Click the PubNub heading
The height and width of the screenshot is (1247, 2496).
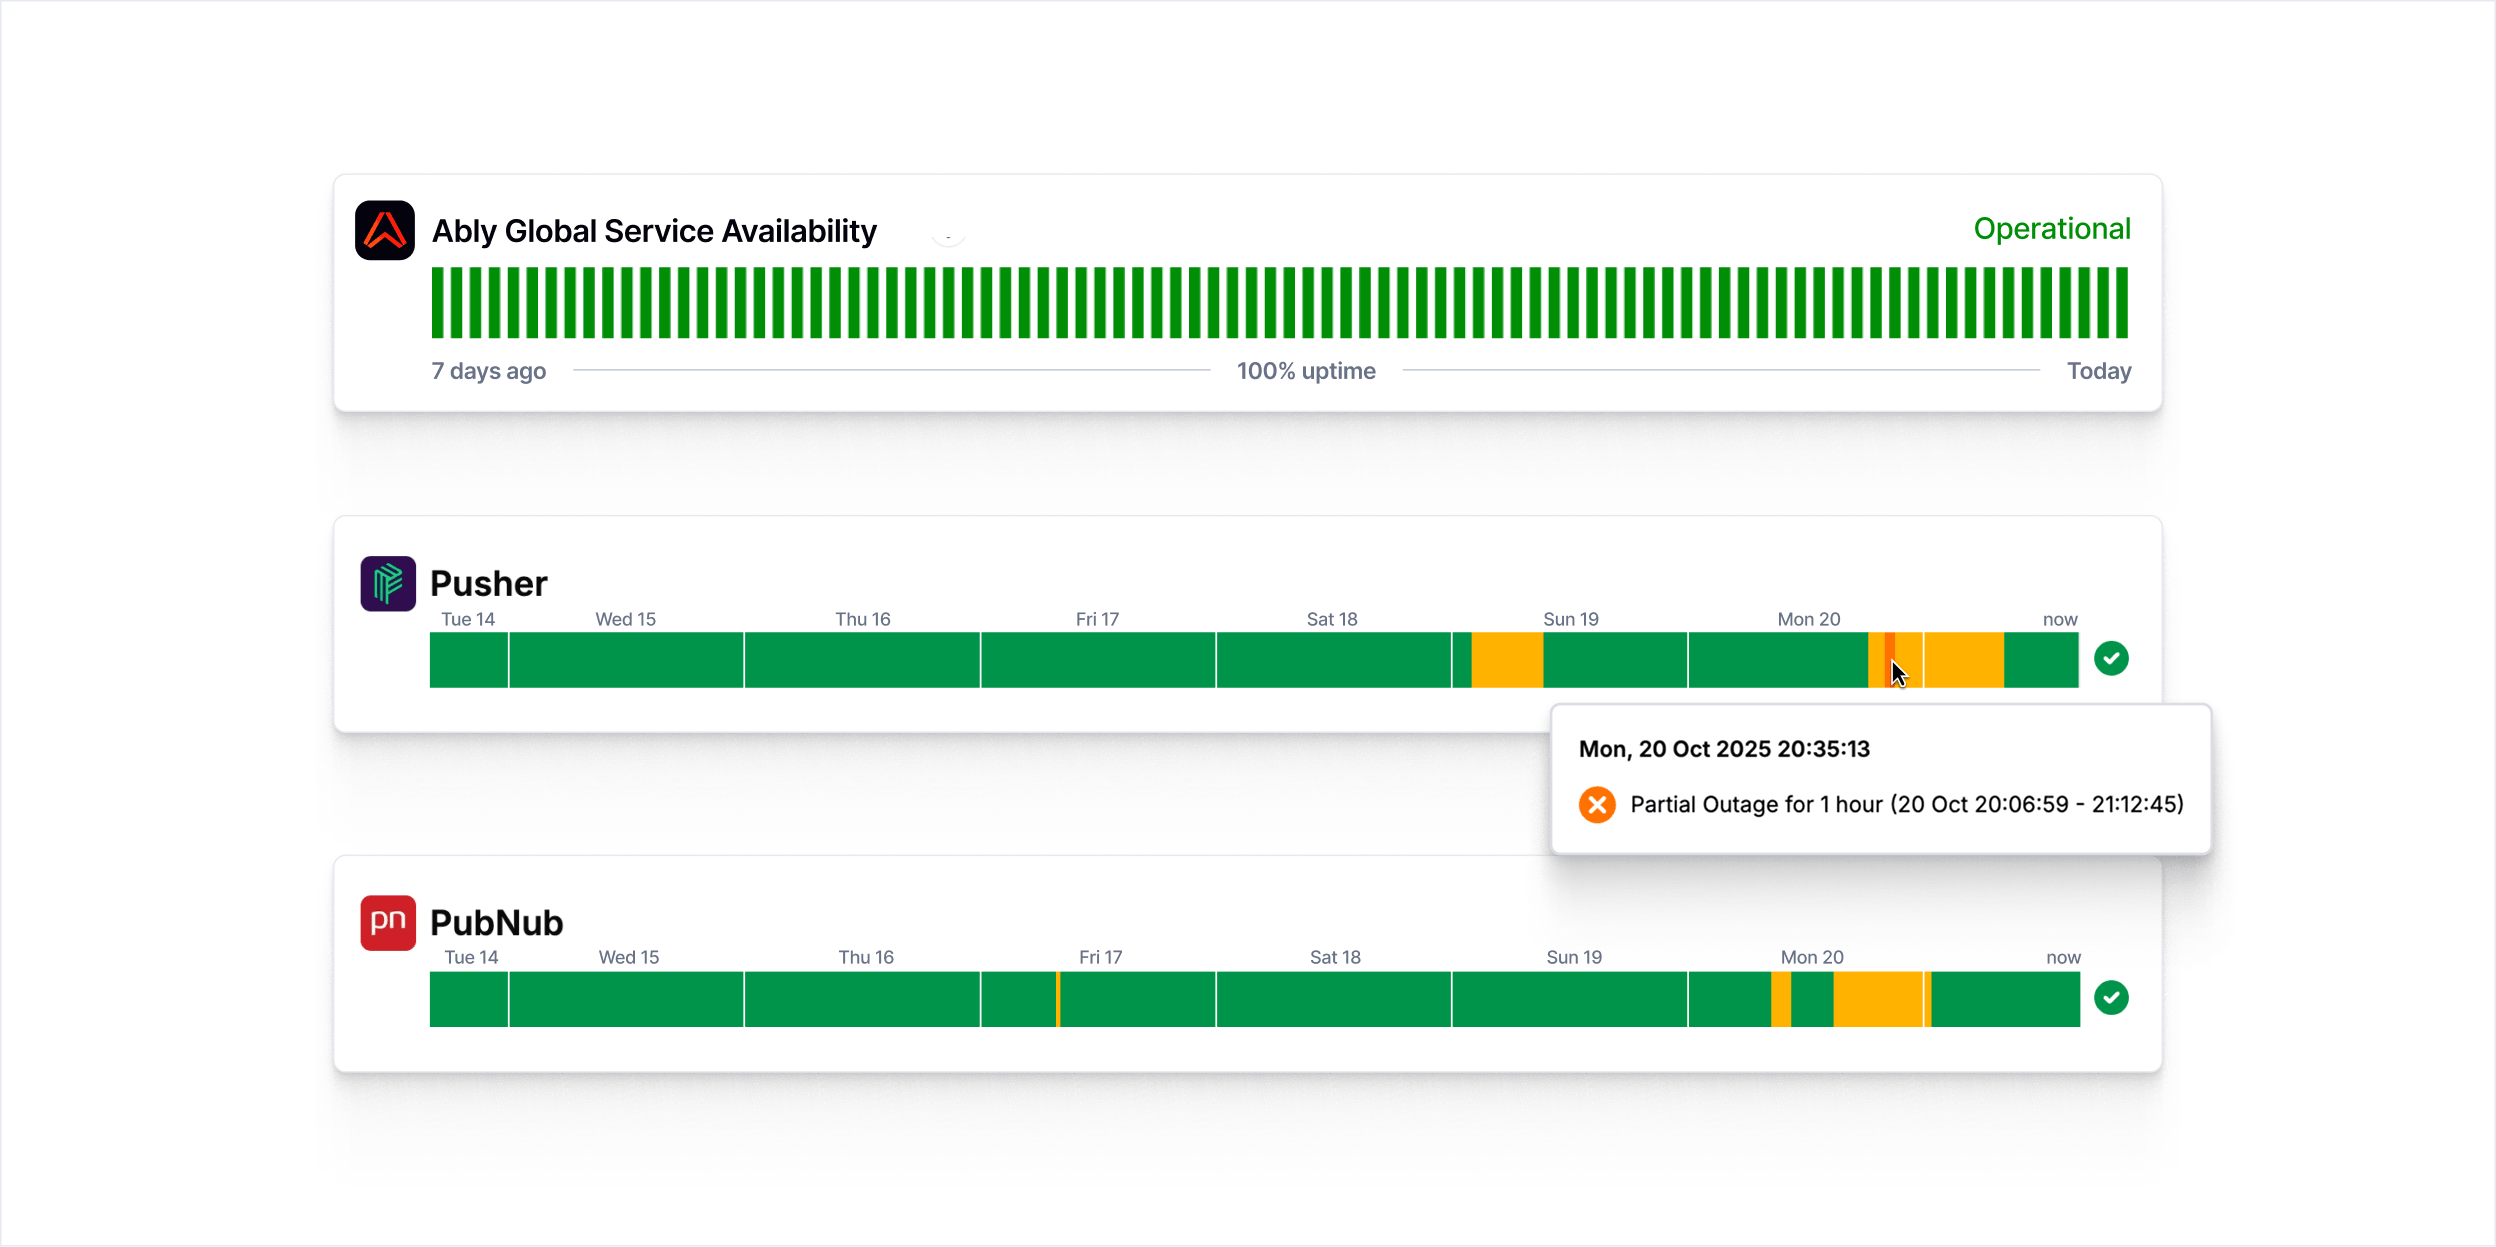(496, 922)
